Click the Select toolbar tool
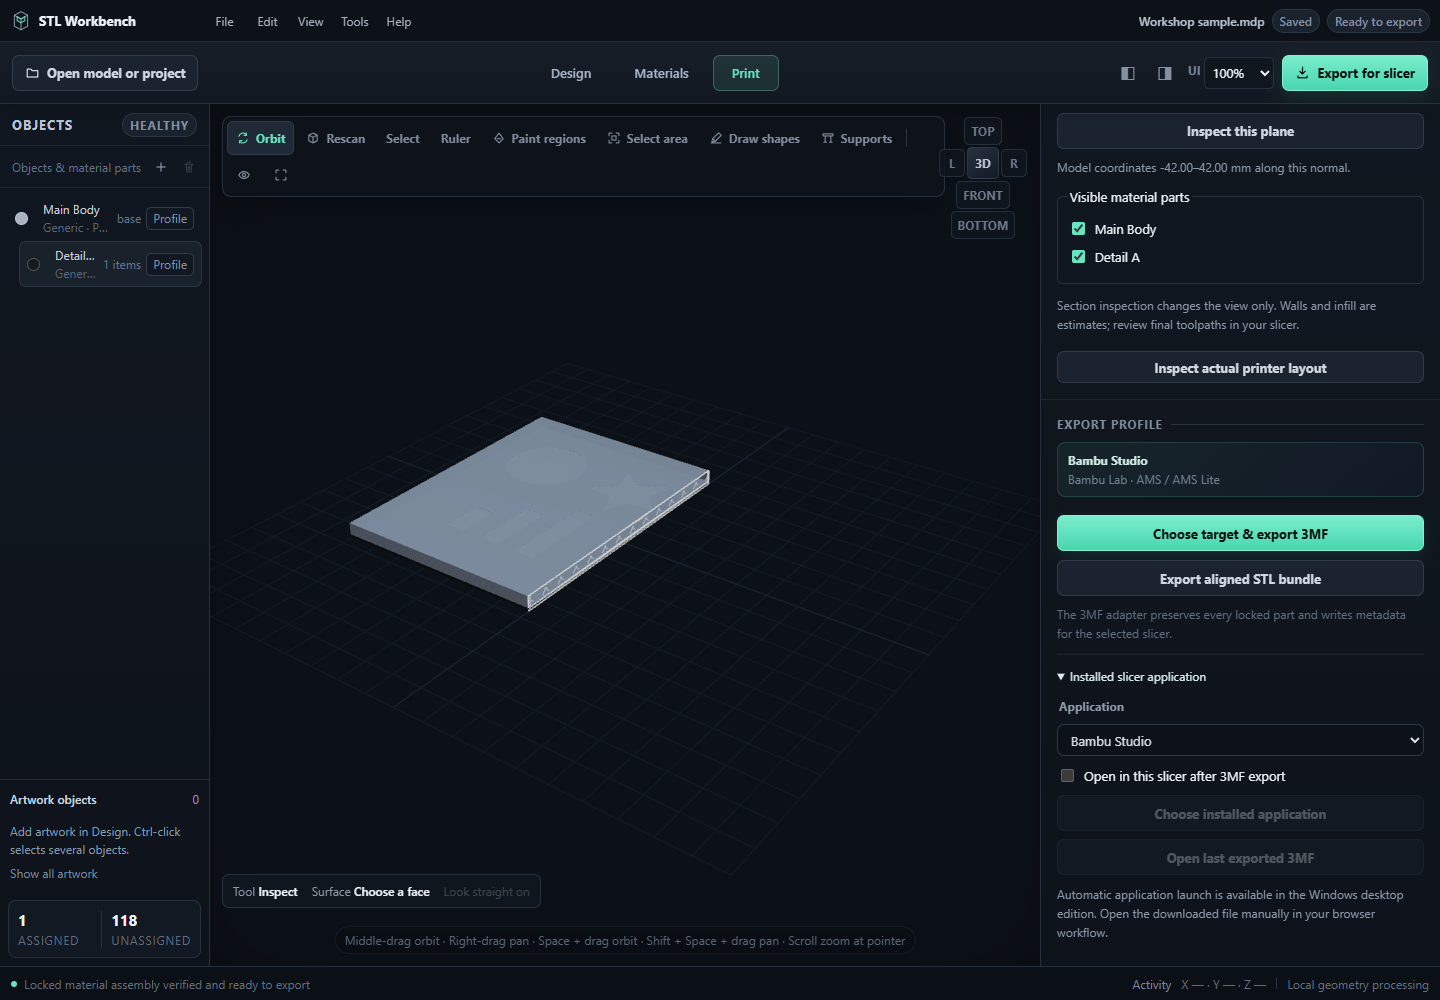Viewport: 1440px width, 1000px height. pos(403,138)
